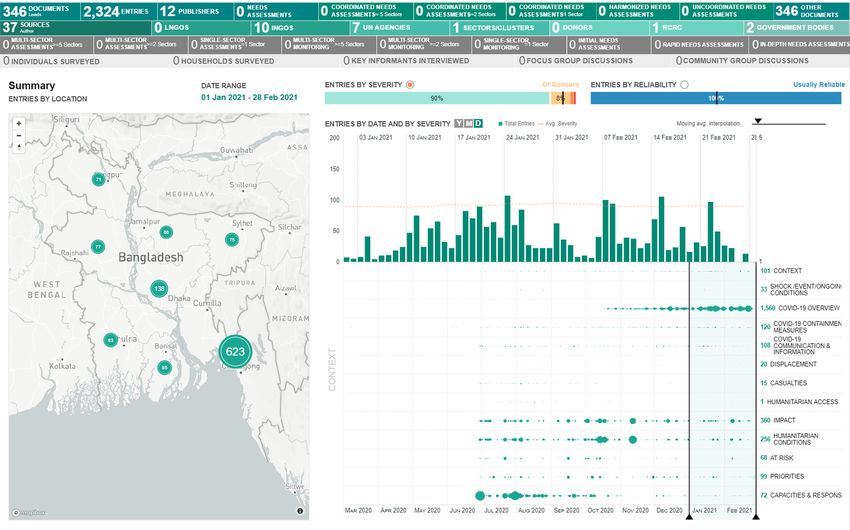
Task: Open the map info attribution icon
Action: pyautogui.click(x=300, y=510)
